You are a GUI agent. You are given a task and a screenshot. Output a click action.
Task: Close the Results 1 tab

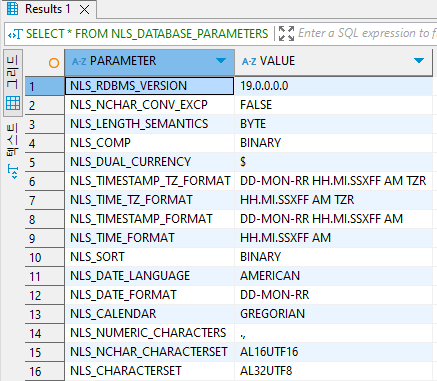(x=85, y=10)
